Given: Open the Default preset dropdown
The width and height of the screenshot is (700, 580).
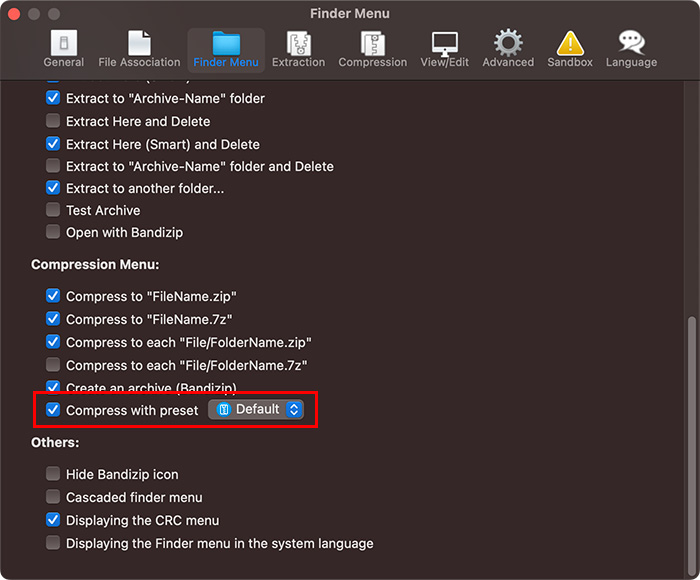Looking at the screenshot, I should point(255,410).
